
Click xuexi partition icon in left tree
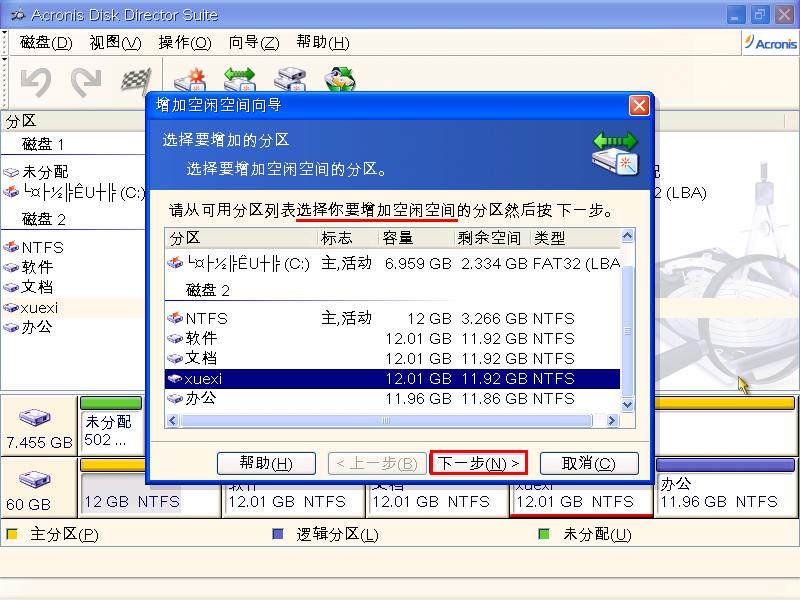point(11,308)
